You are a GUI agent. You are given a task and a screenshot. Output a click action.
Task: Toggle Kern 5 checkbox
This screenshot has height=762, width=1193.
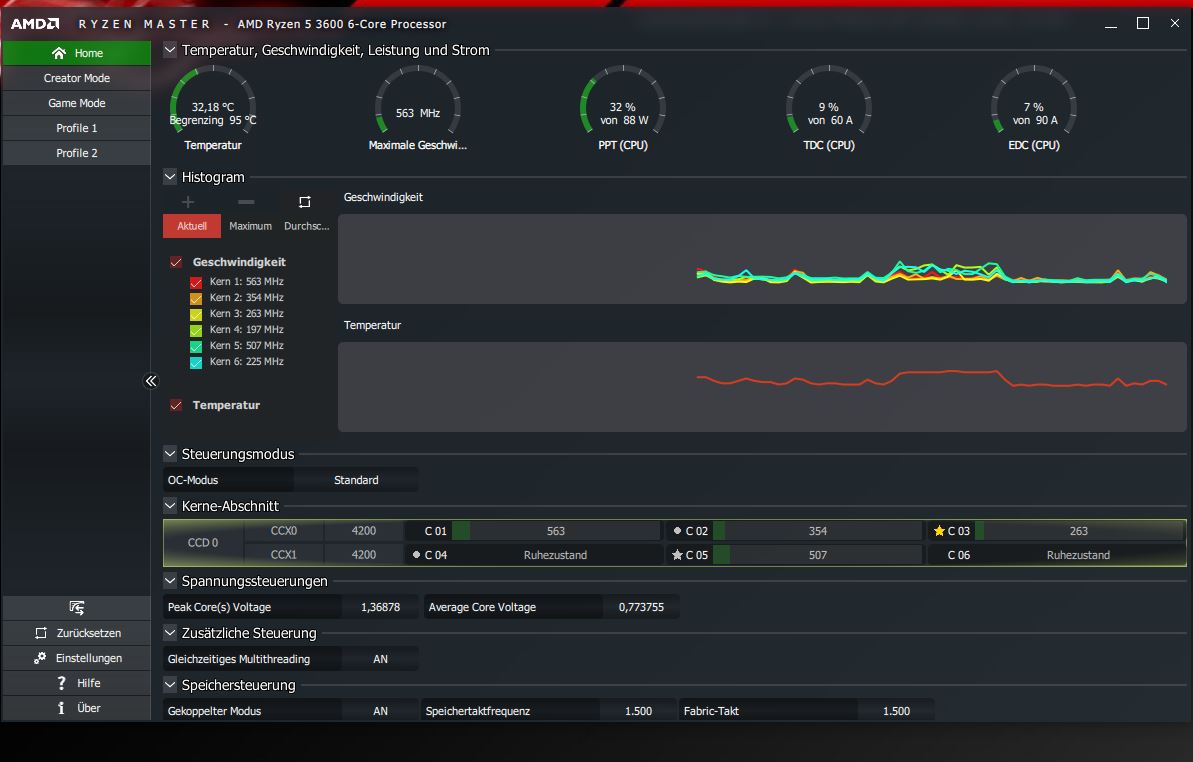point(196,346)
